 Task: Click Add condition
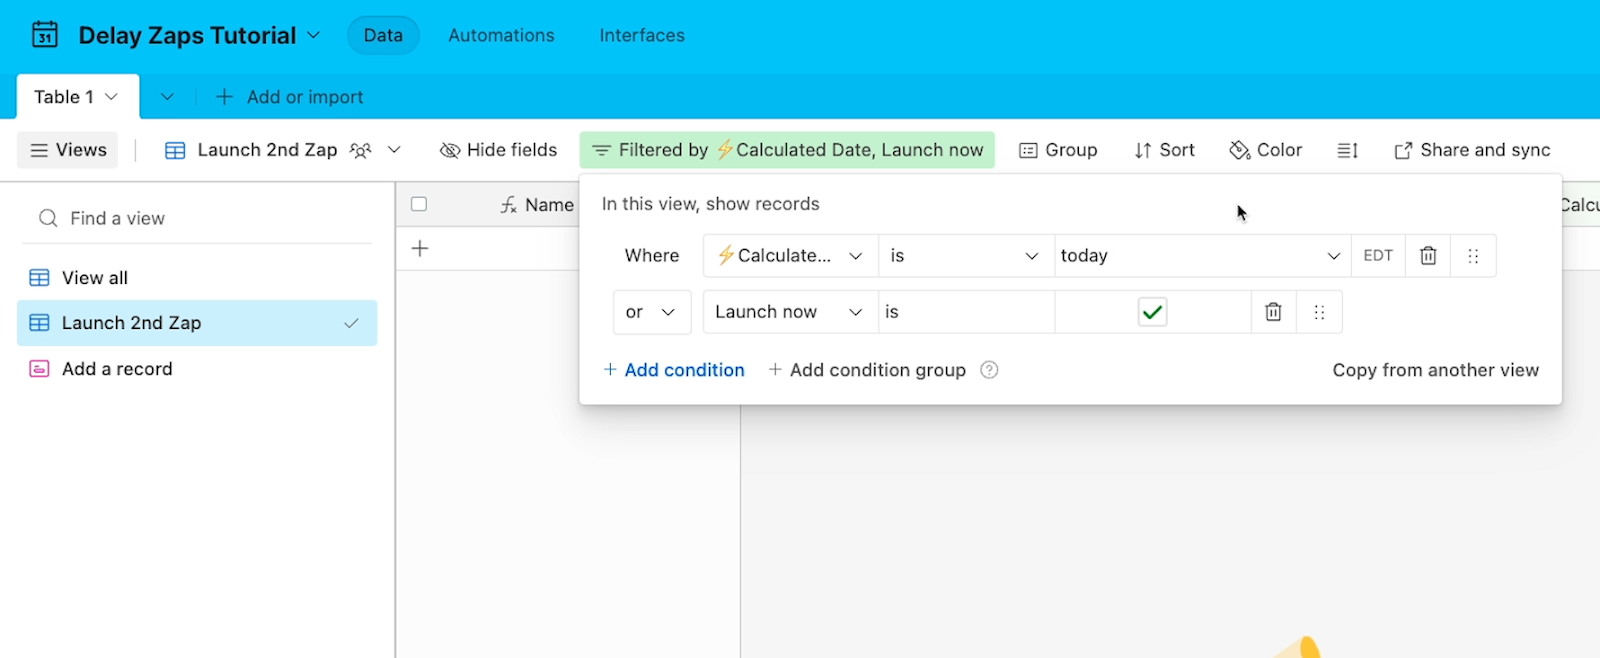pyautogui.click(x=674, y=370)
